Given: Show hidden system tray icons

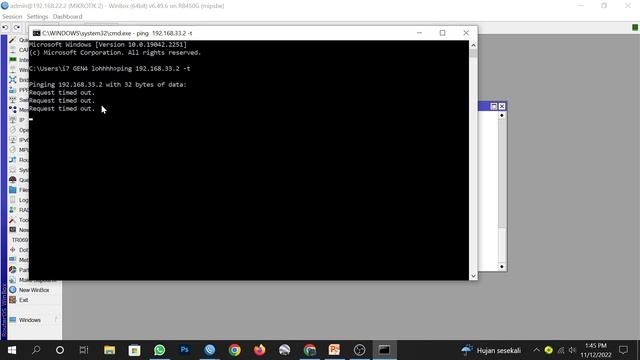Looking at the screenshot, I should (x=536, y=350).
